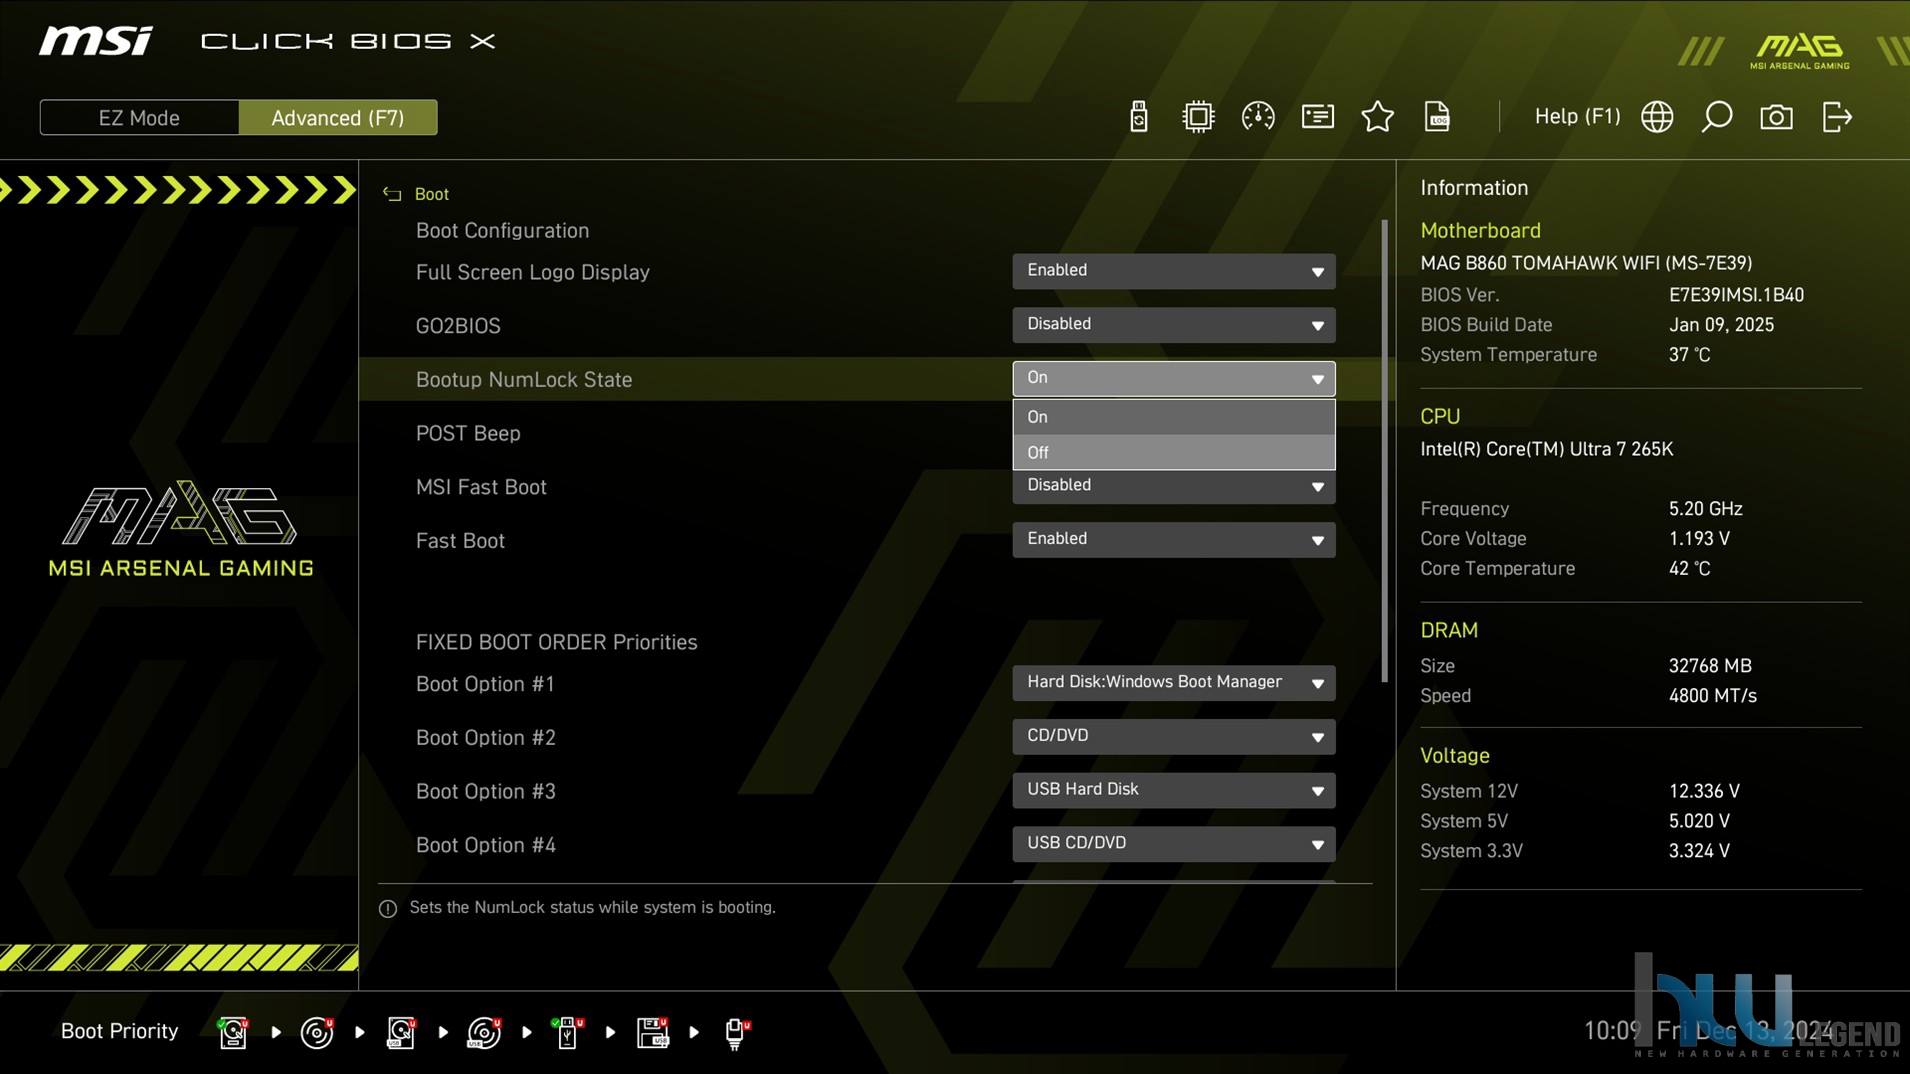Select USB floppy in Boot Priority bar
This screenshot has height=1074, width=1910.
click(652, 1032)
